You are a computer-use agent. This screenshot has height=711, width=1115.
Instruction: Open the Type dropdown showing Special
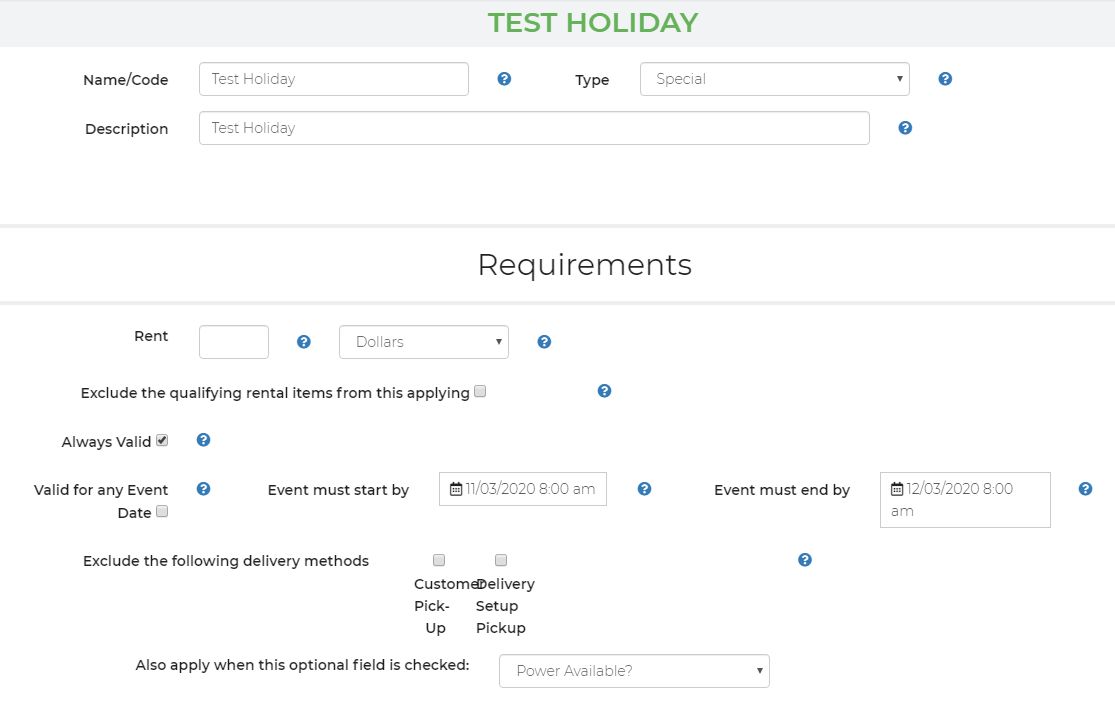pos(774,79)
